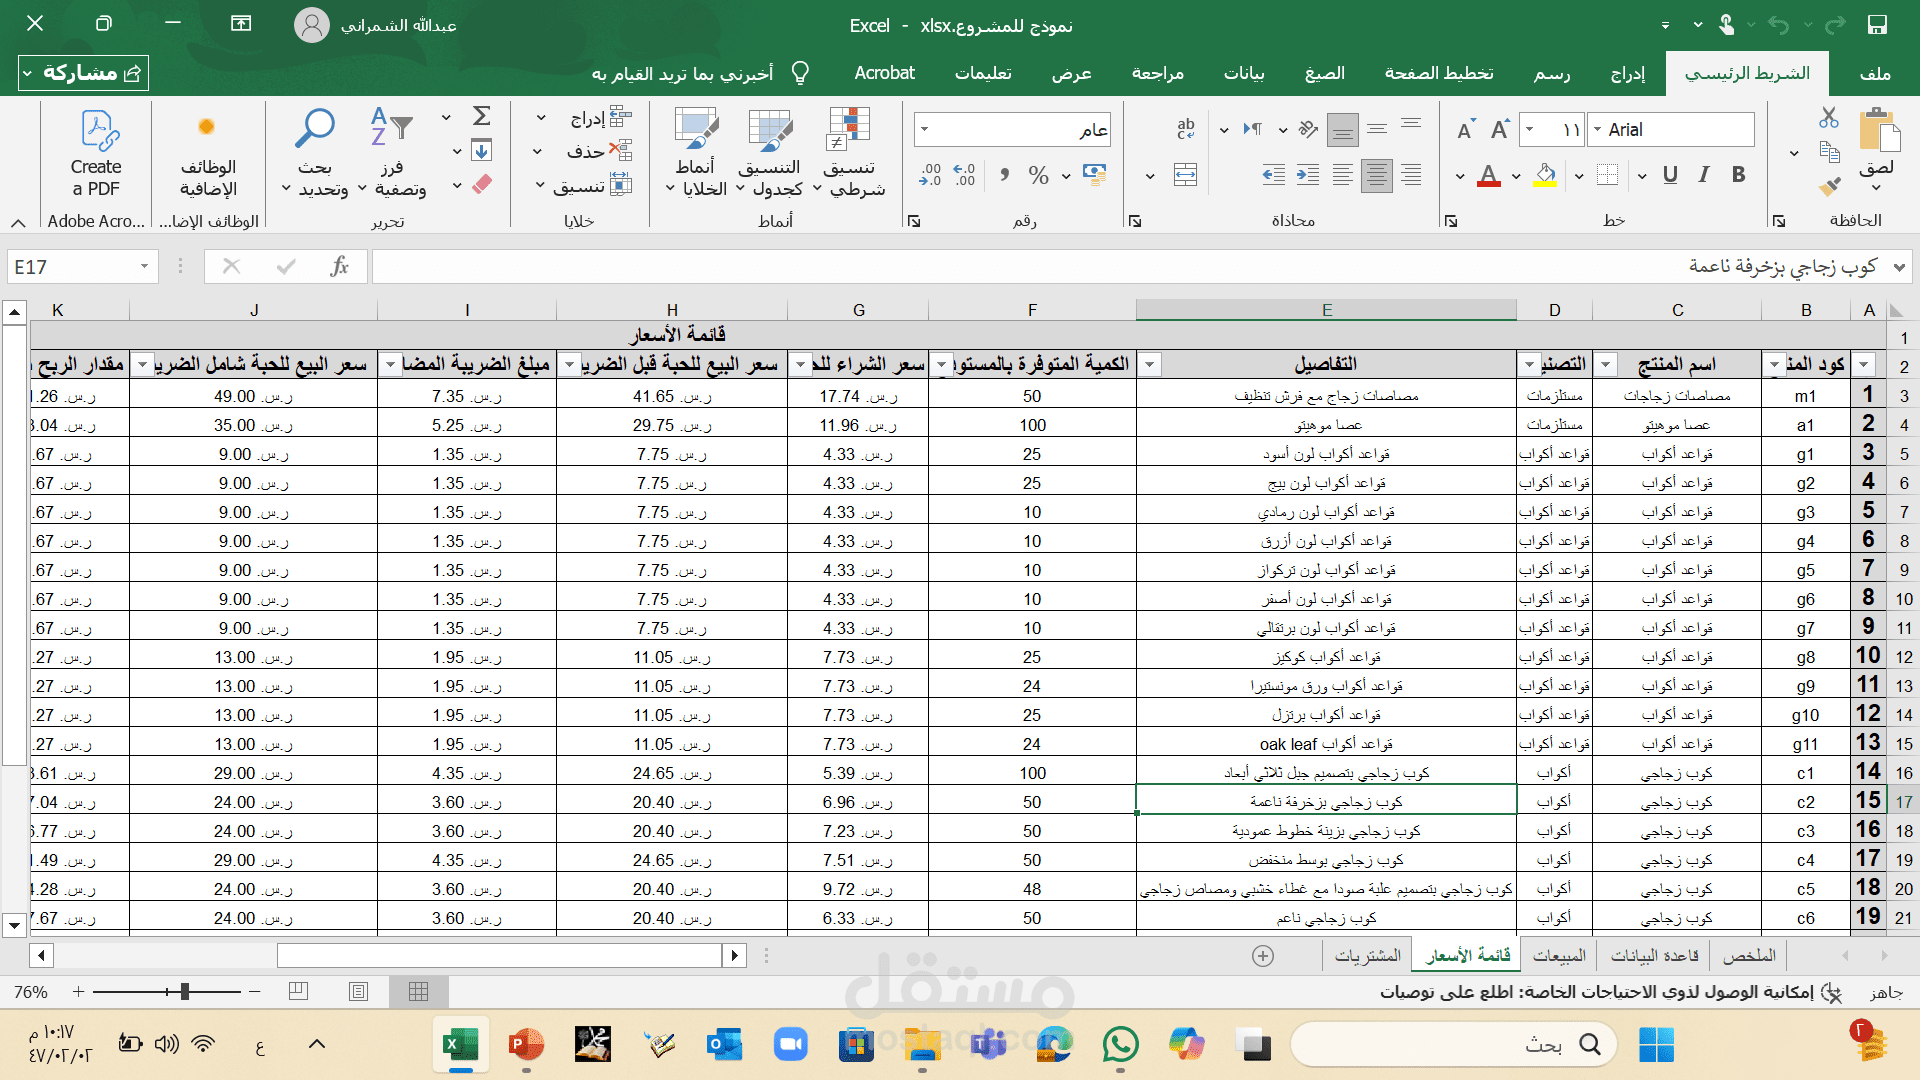Switch to the المبيعات sheet tab
This screenshot has height=1080, width=1920.
1558,956
